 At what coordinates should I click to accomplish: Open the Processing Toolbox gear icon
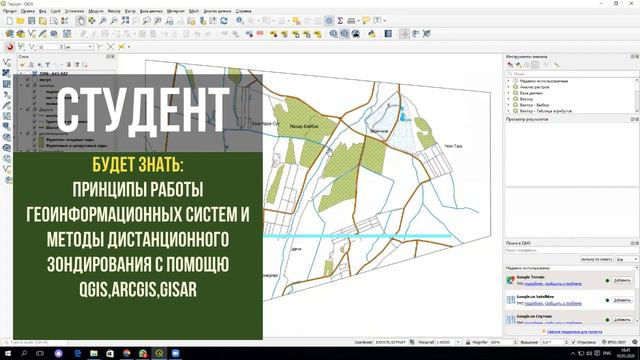(329, 21)
